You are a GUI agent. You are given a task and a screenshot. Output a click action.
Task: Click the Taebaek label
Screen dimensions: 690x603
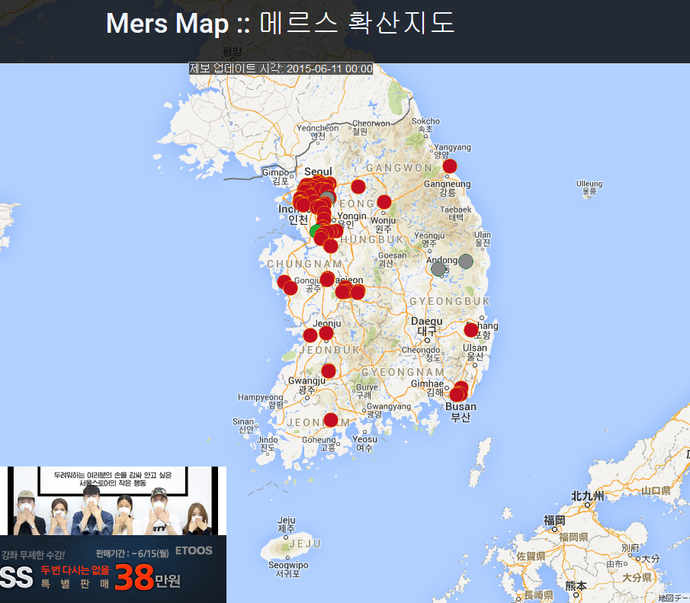pos(455,213)
